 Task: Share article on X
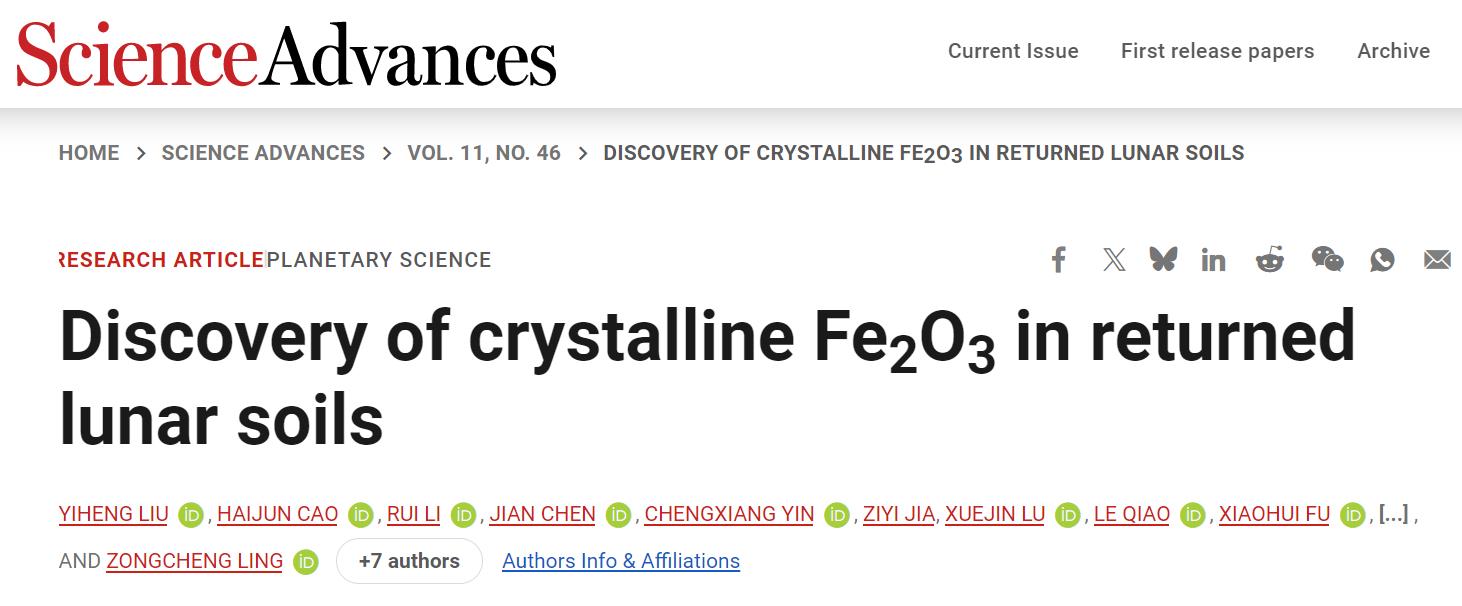(1113, 260)
